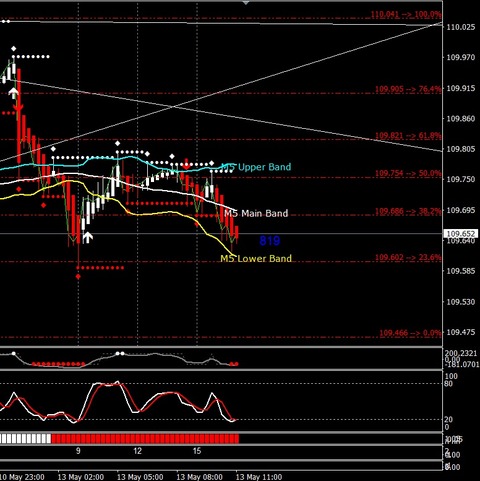Viewport: 480px width, 481px height.
Task: Click the 110.025 price axis value
Action: point(461,27)
